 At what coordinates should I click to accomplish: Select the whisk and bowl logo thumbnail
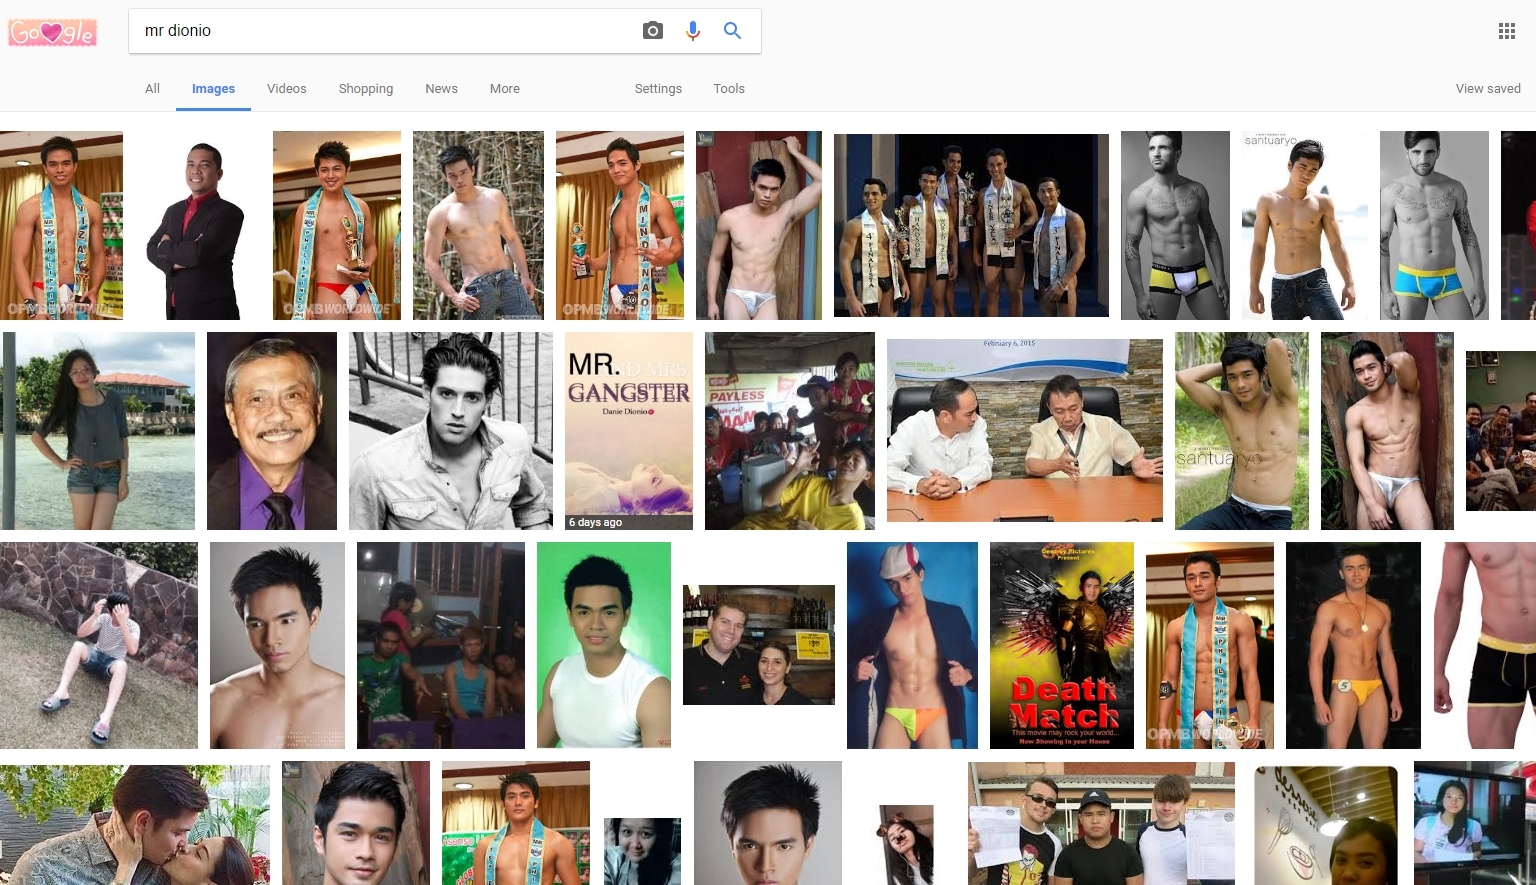click(x=1326, y=825)
